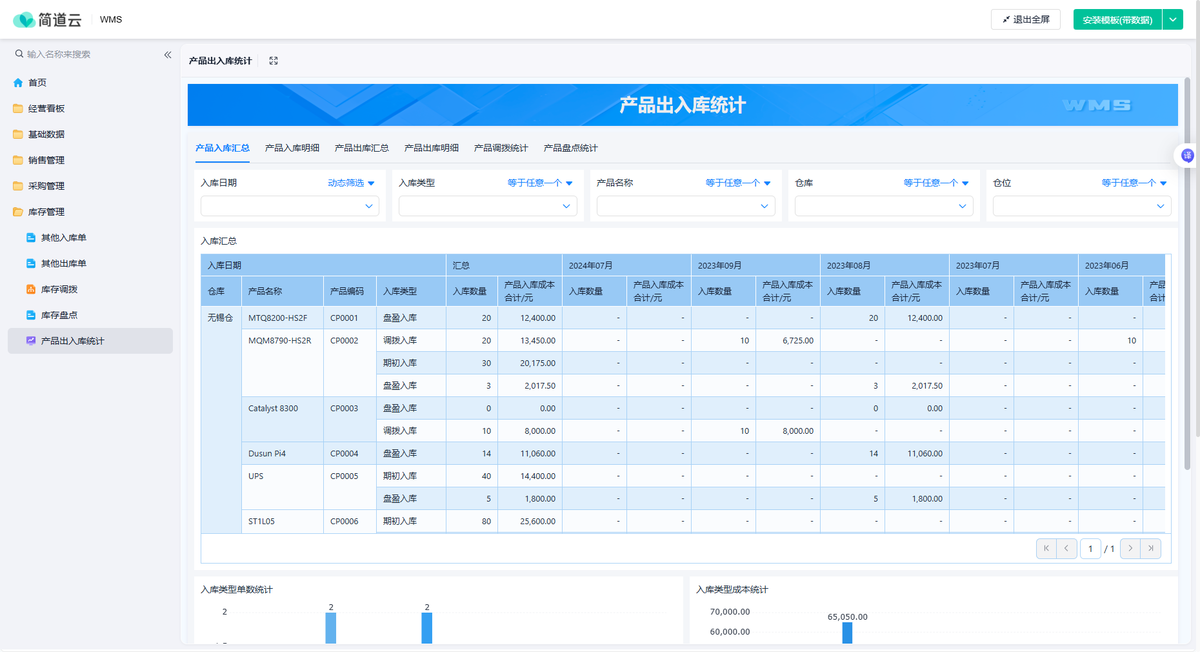Open the 入库日期 动态筛选 dropdown

click(x=351, y=184)
